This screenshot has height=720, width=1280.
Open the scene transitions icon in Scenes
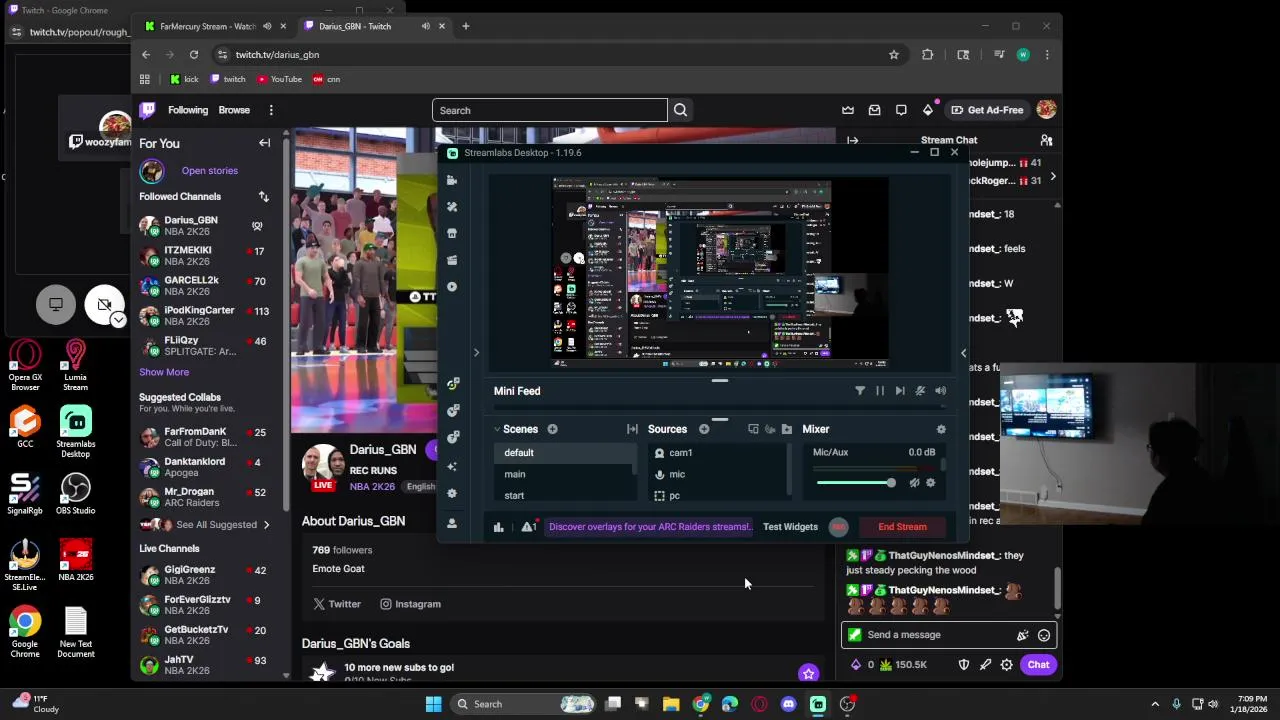tap(632, 429)
